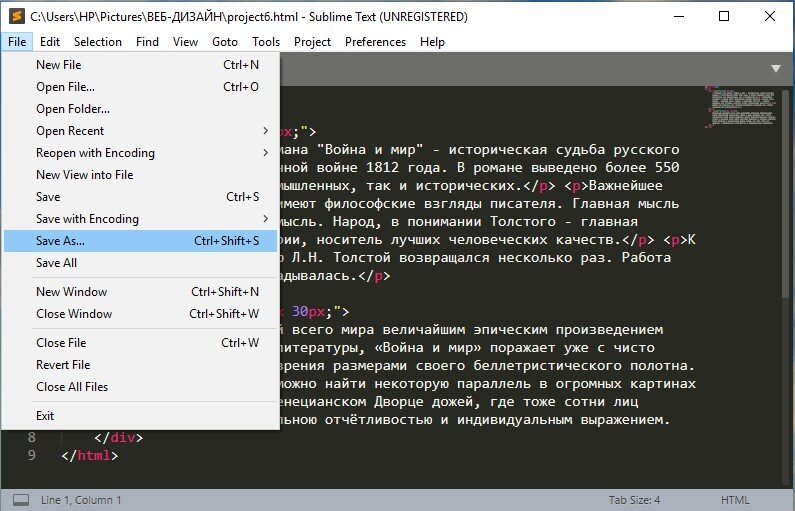Click the word "Толстого" in the editor

(523, 222)
